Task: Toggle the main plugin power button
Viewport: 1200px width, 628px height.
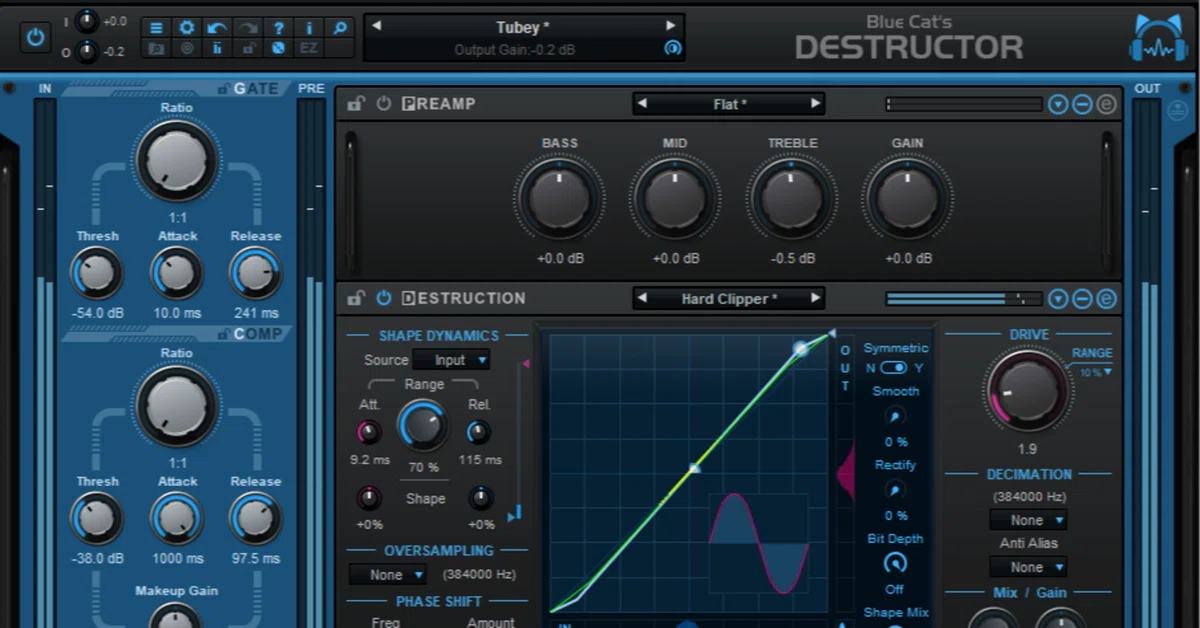Action: point(36,38)
